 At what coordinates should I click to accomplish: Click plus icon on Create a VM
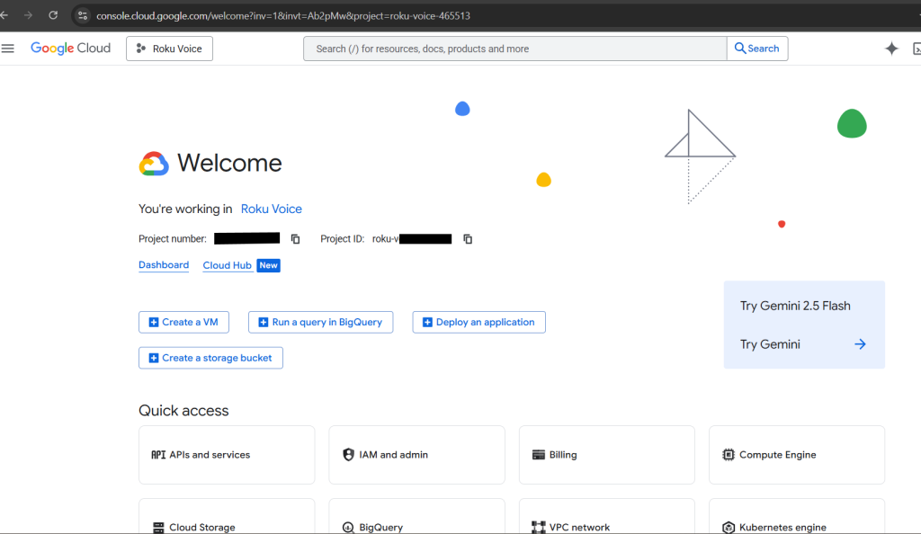pos(153,322)
